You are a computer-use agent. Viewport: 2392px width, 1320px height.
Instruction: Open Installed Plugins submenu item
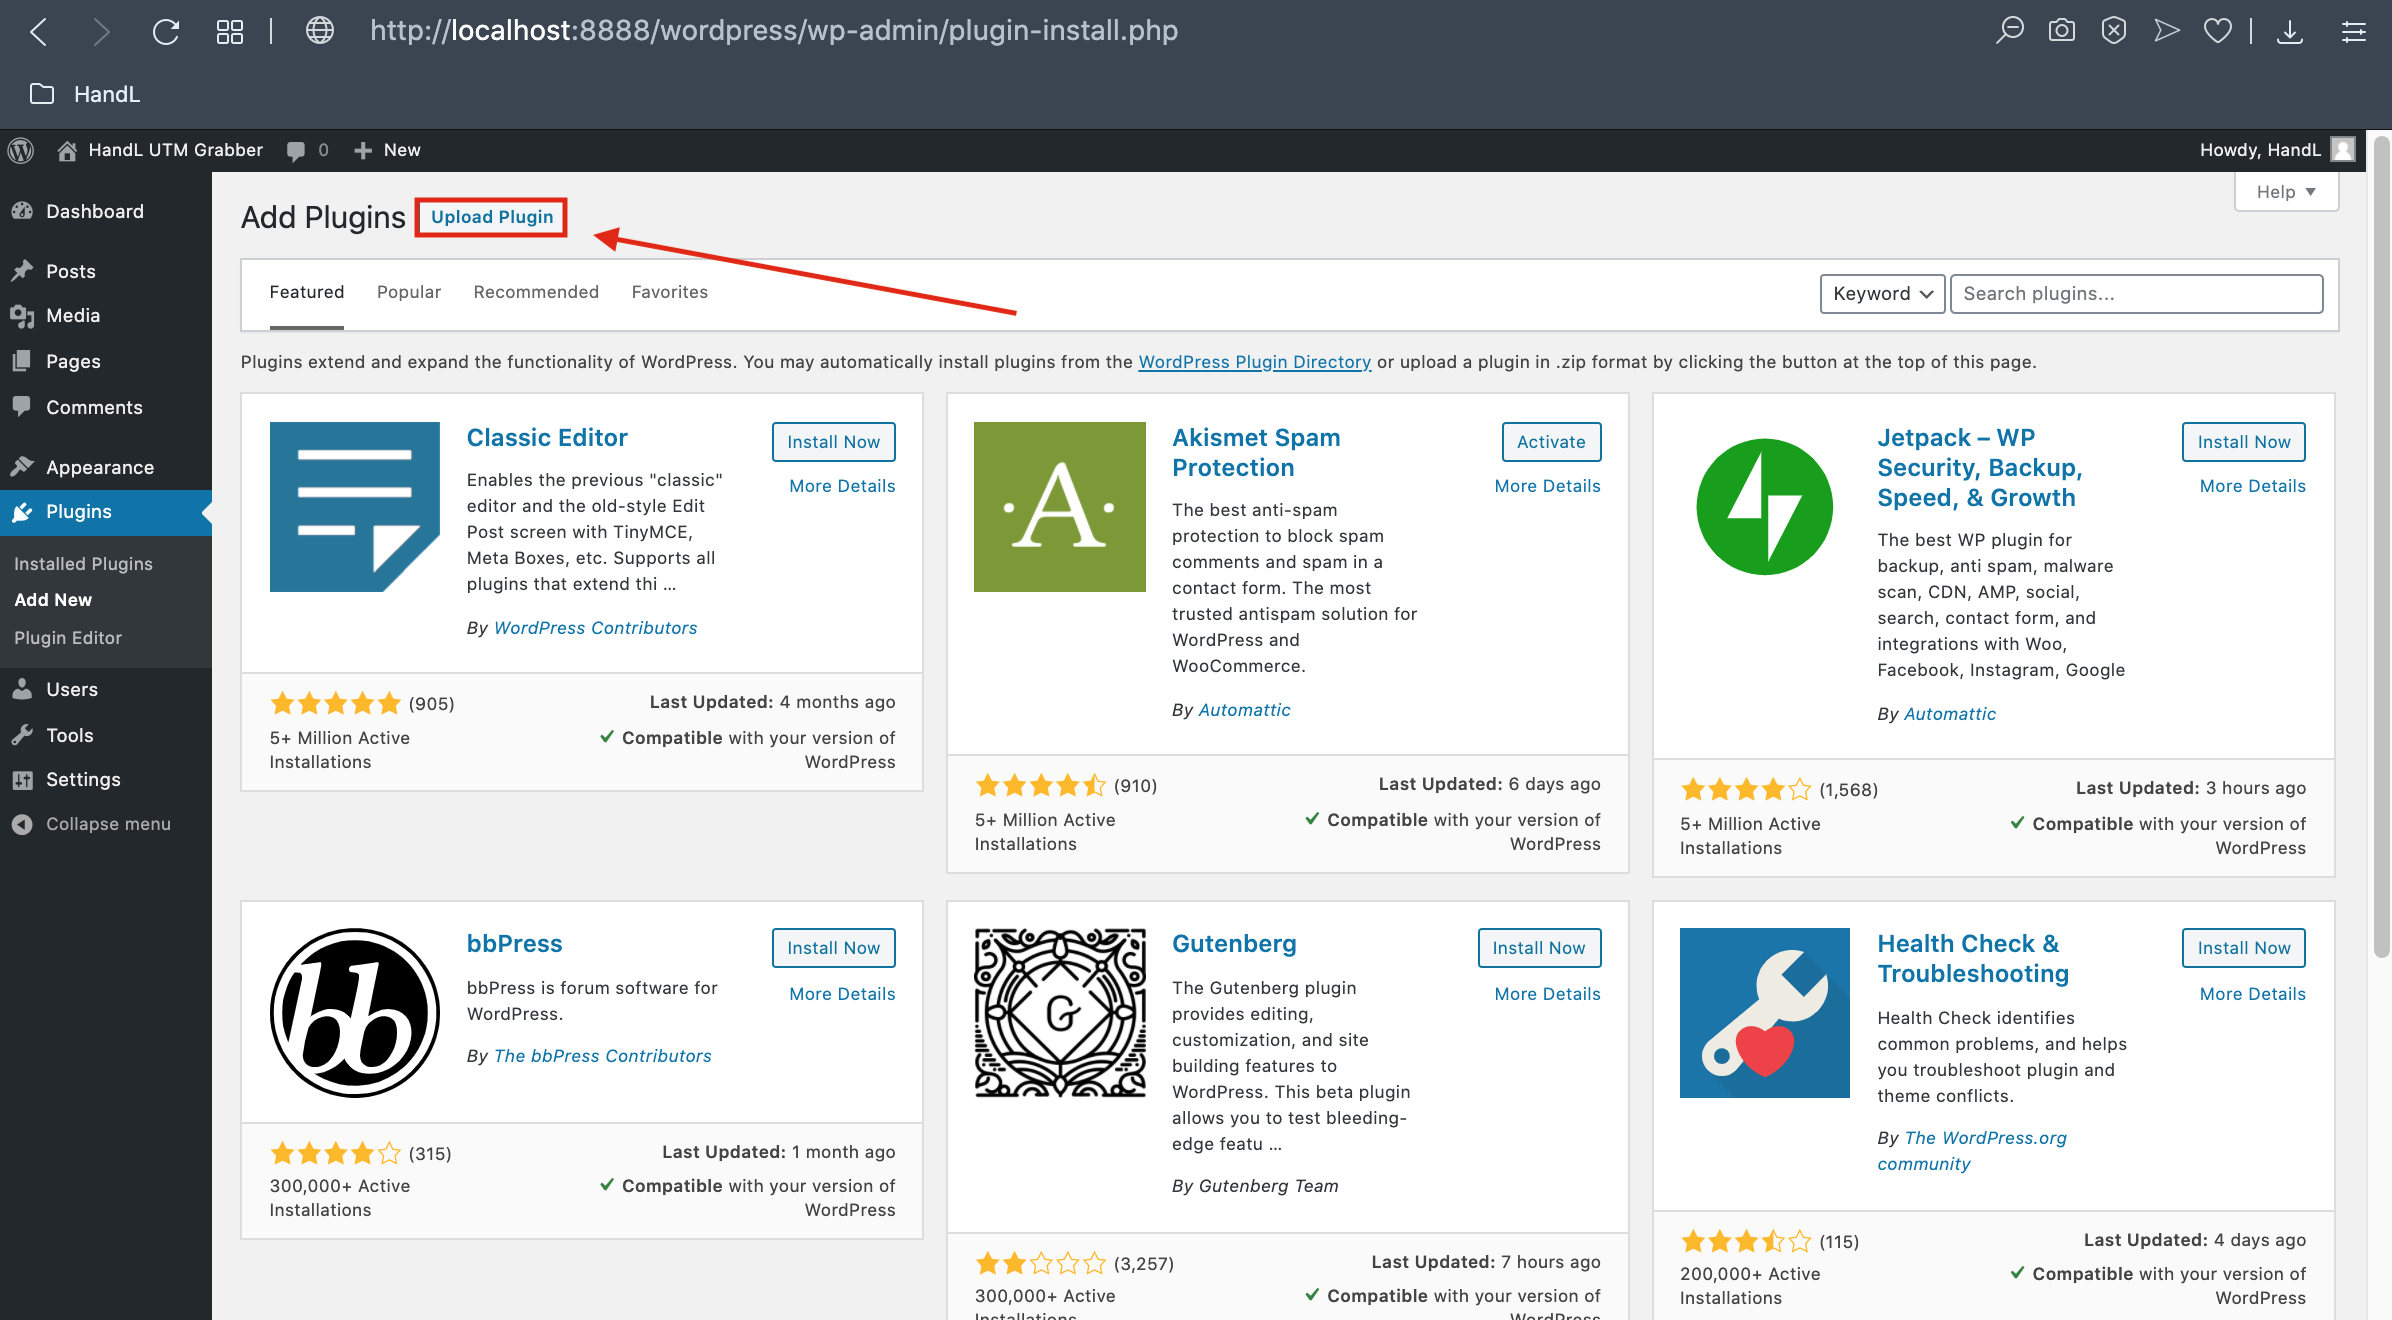pos(83,564)
